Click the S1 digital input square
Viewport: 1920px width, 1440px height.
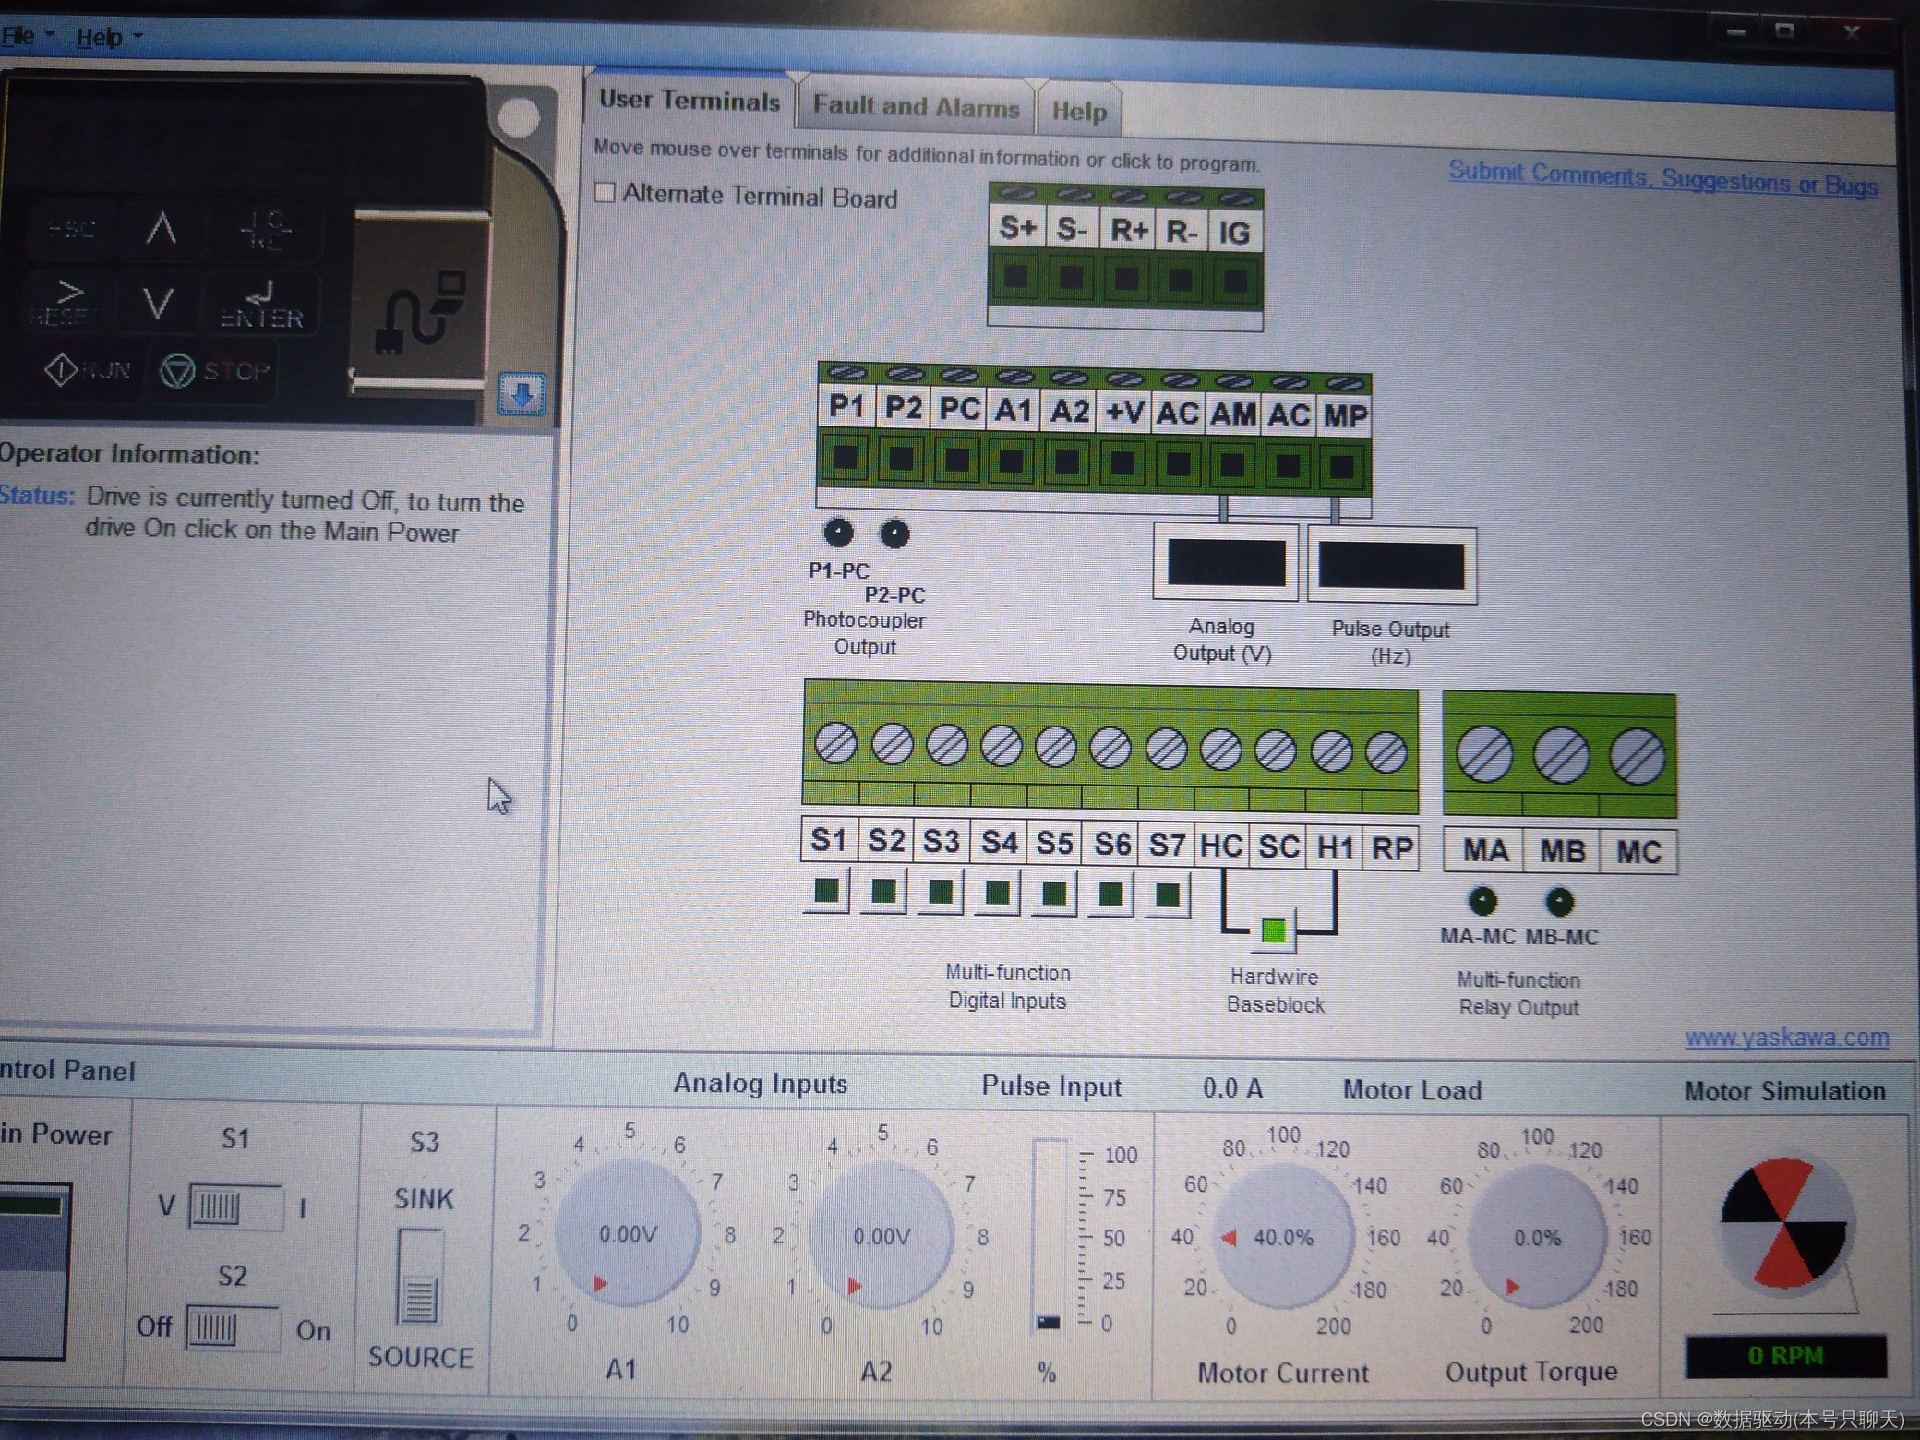[x=827, y=891]
